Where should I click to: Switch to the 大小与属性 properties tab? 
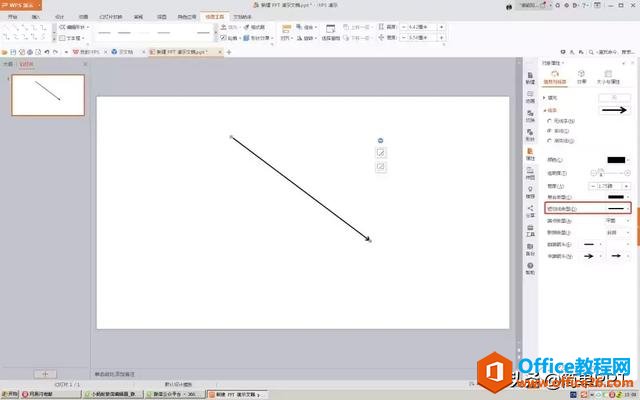coord(608,77)
